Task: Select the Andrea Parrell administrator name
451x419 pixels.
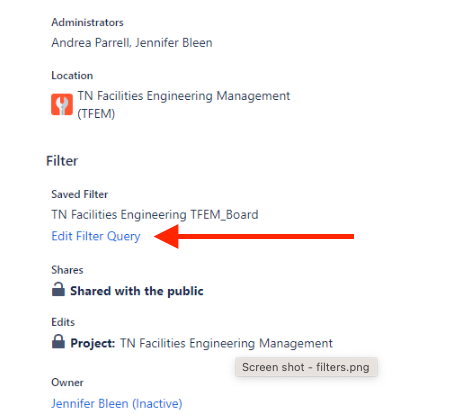Action: click(90, 43)
